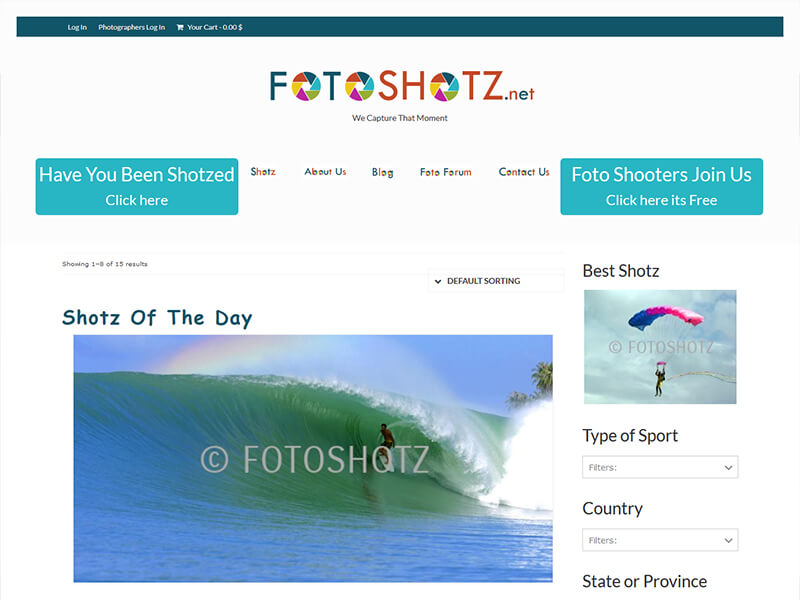Visit the Foto Forum page

445,172
